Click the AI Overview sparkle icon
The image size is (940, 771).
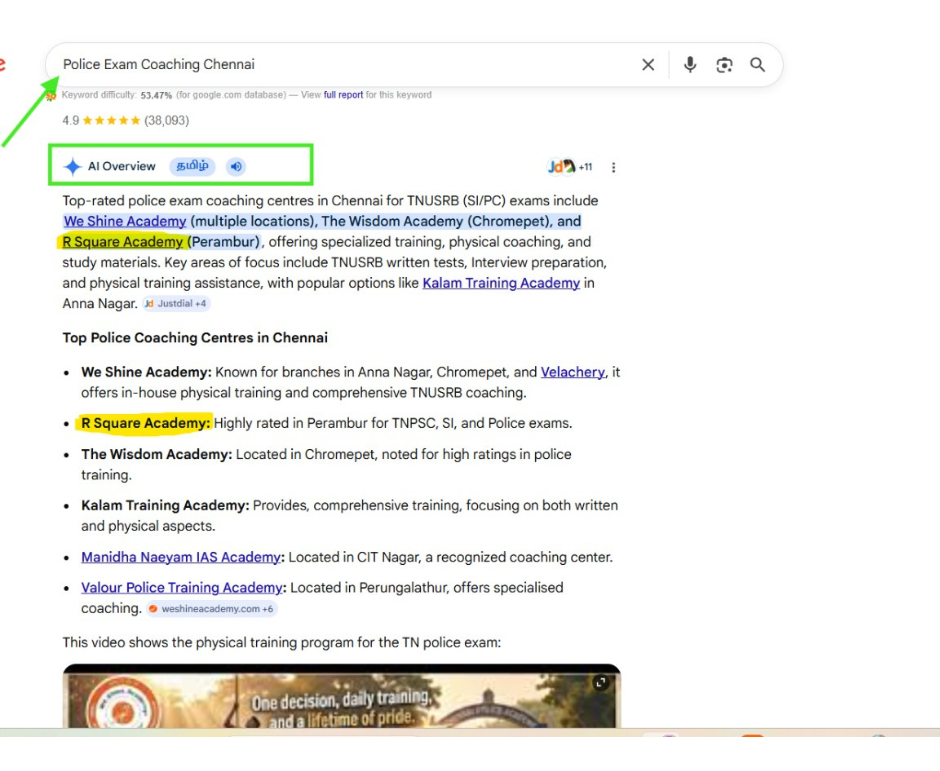[73, 167]
